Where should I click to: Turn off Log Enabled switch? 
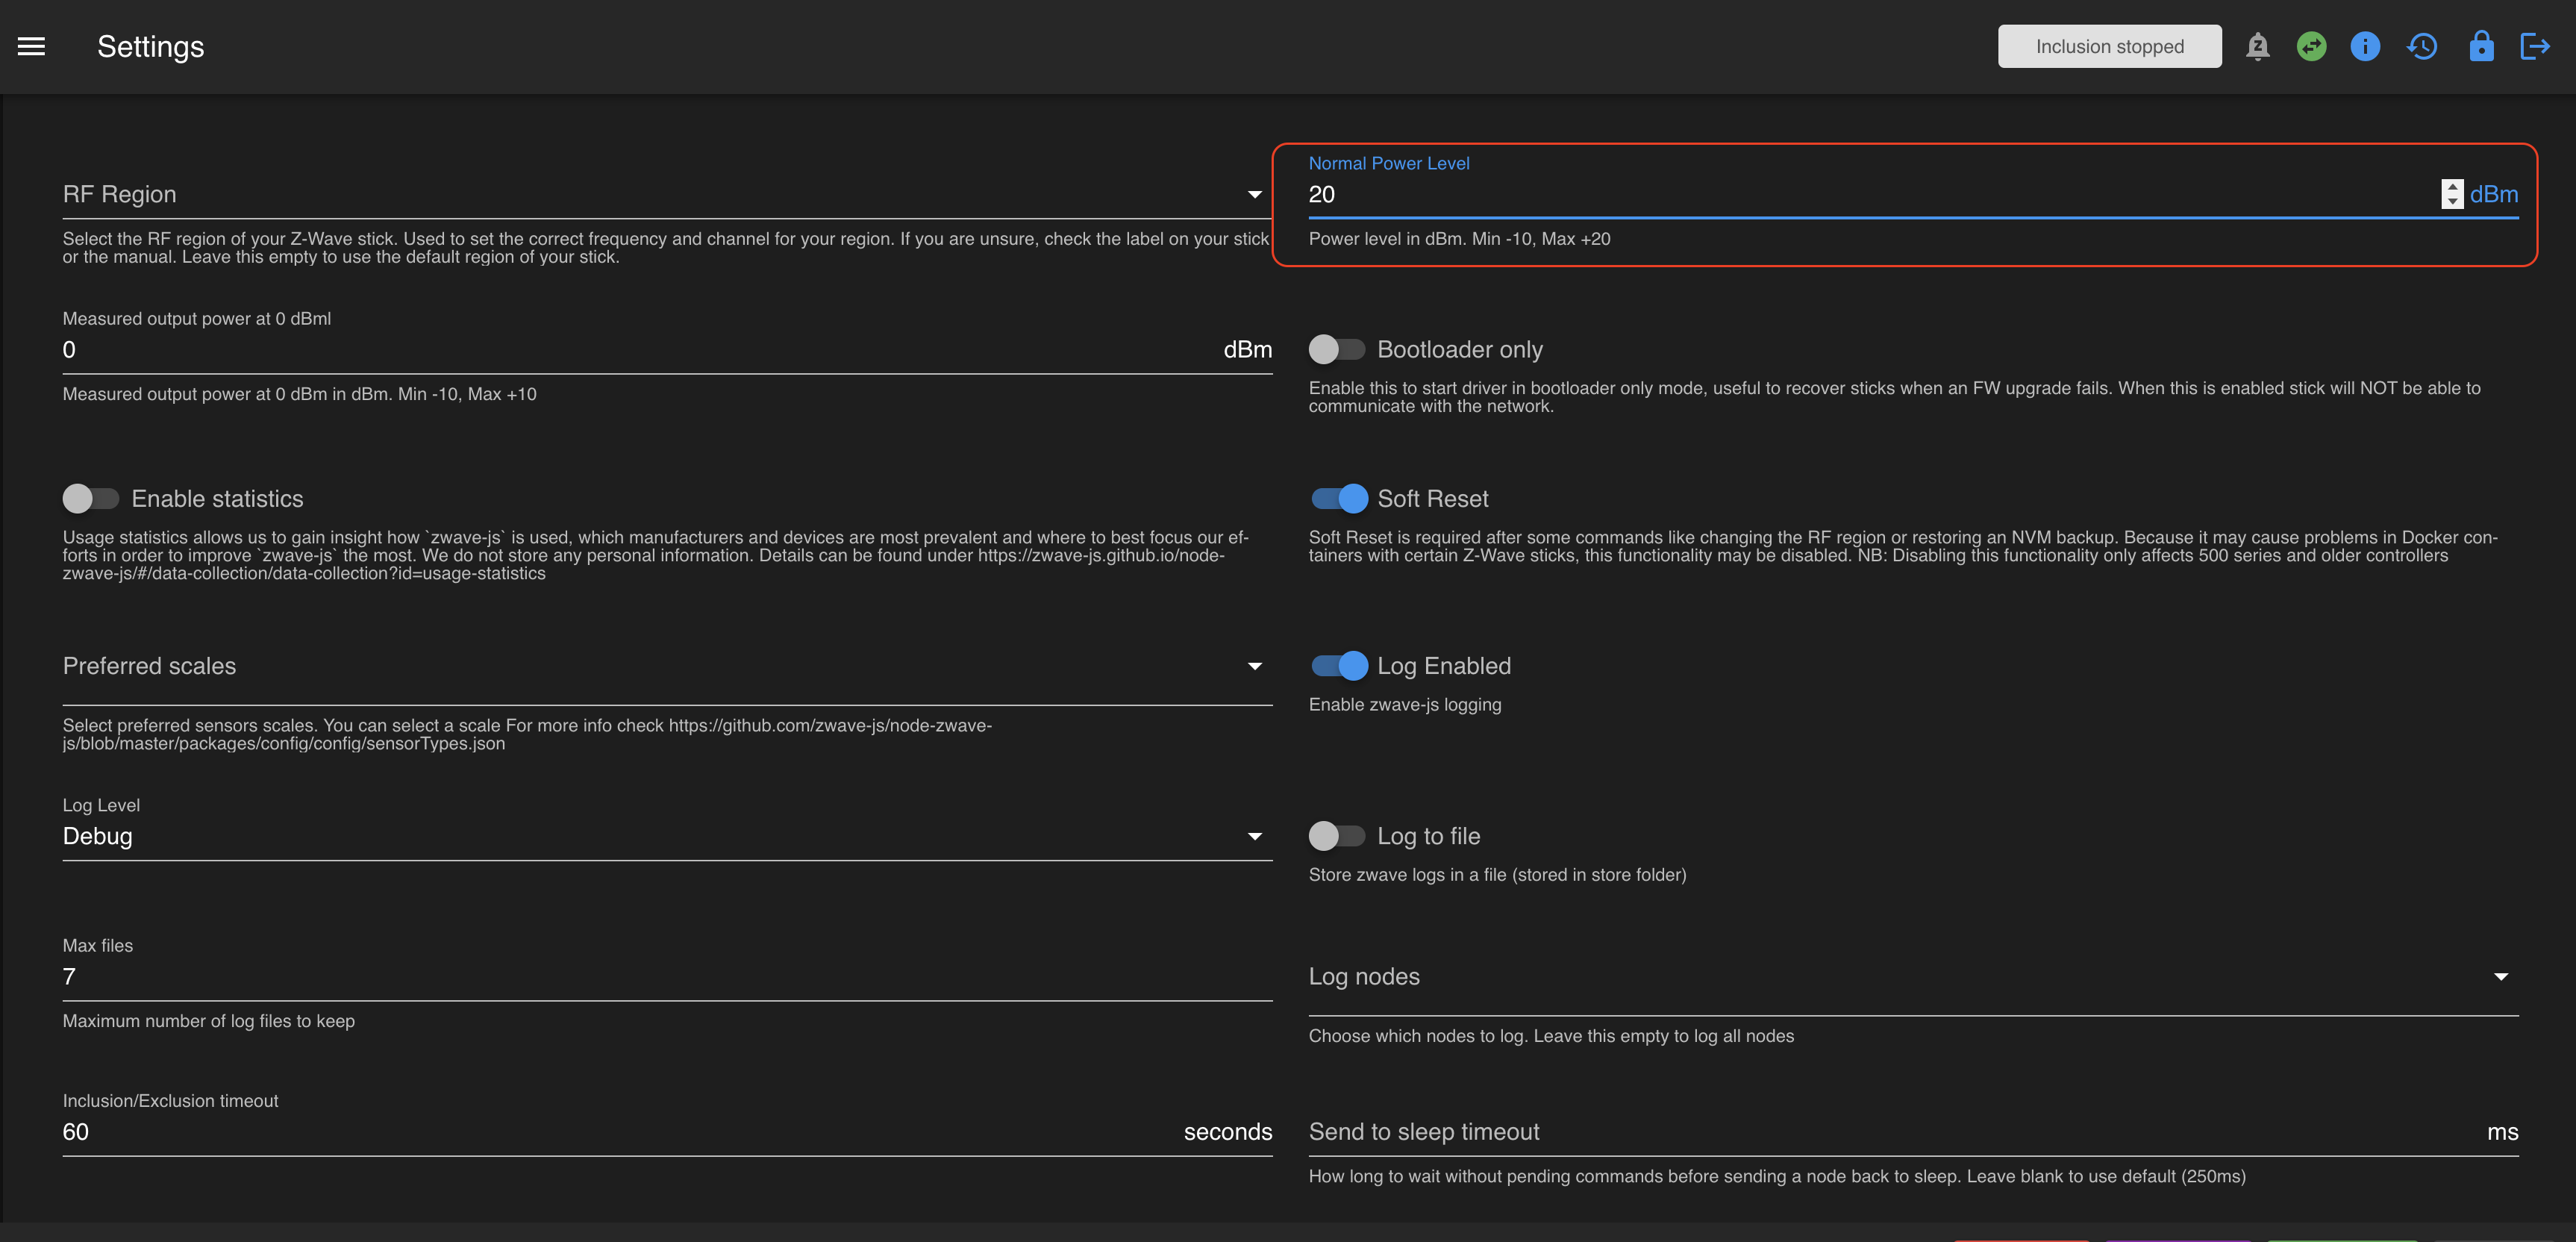(x=1339, y=665)
